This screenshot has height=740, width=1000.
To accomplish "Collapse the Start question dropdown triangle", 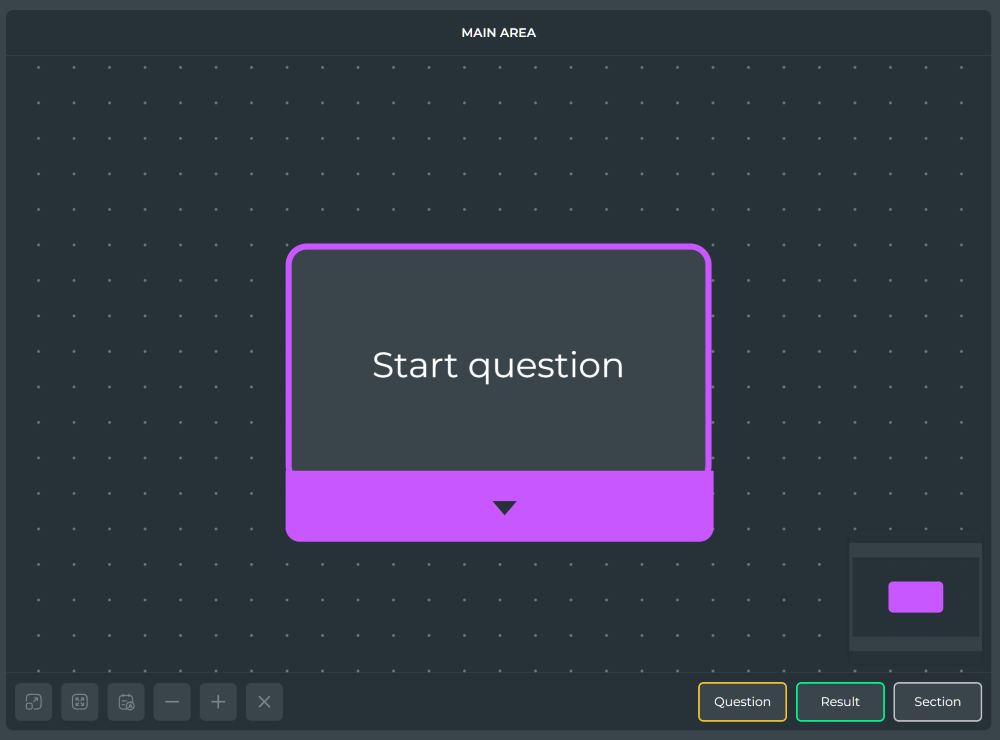I will point(504,507).
